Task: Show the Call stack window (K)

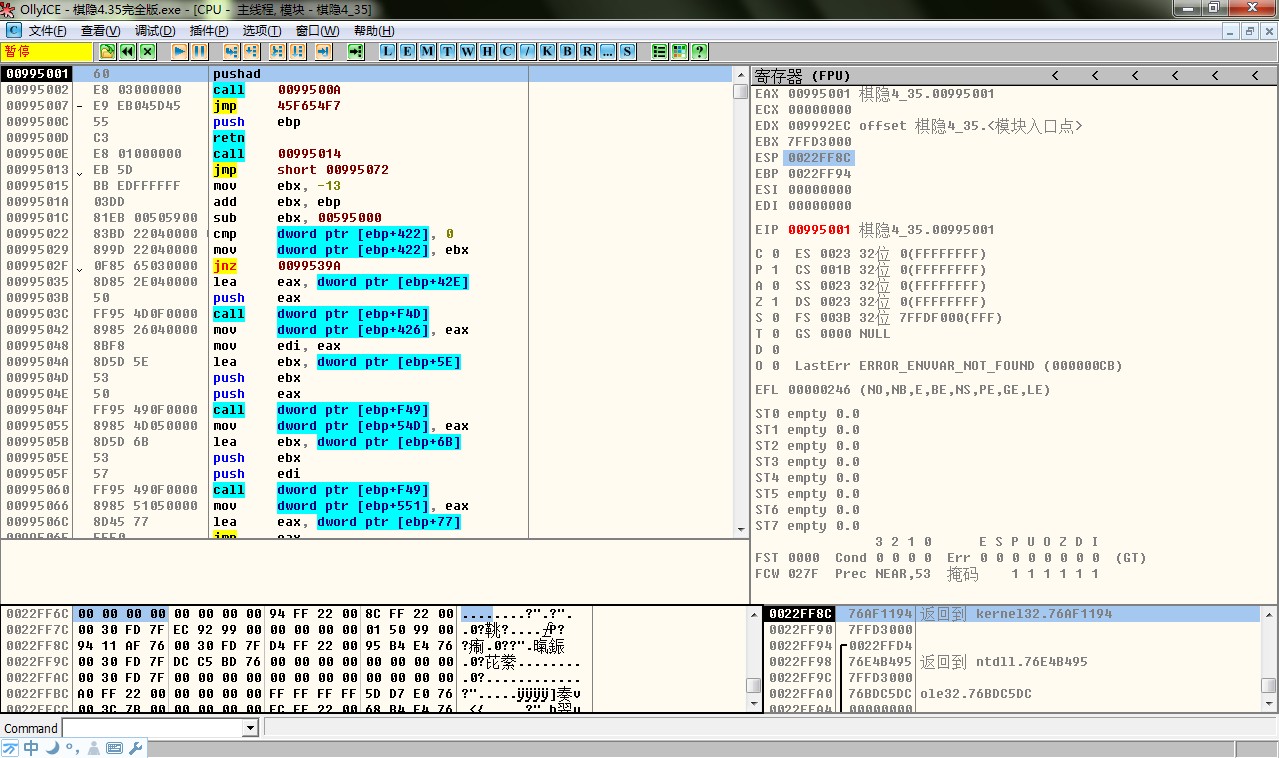Action: click(x=547, y=51)
